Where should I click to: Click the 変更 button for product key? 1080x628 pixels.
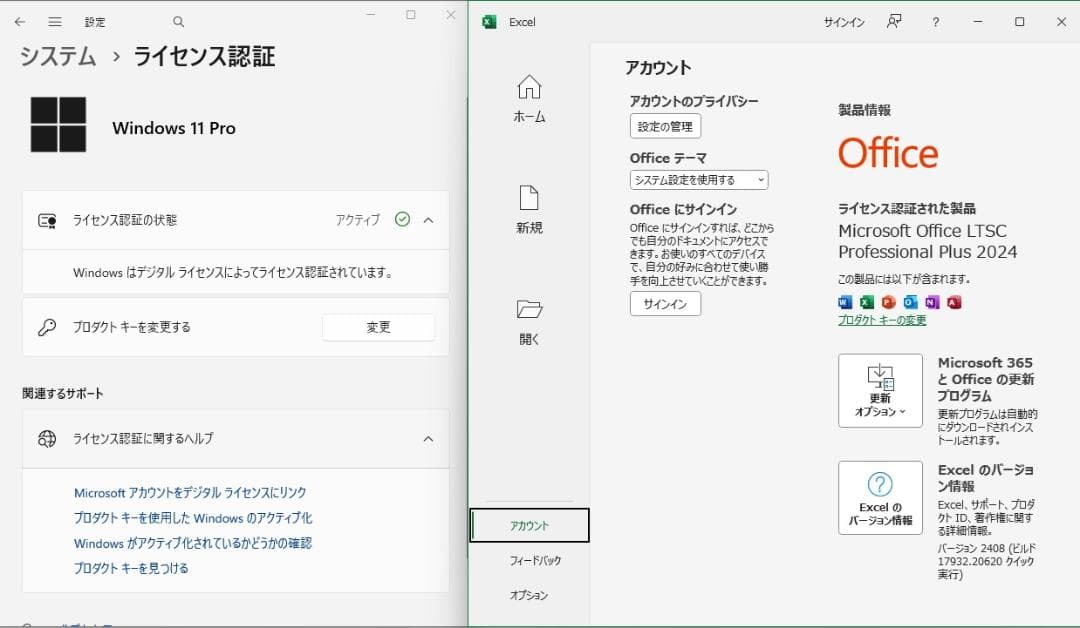pos(378,327)
